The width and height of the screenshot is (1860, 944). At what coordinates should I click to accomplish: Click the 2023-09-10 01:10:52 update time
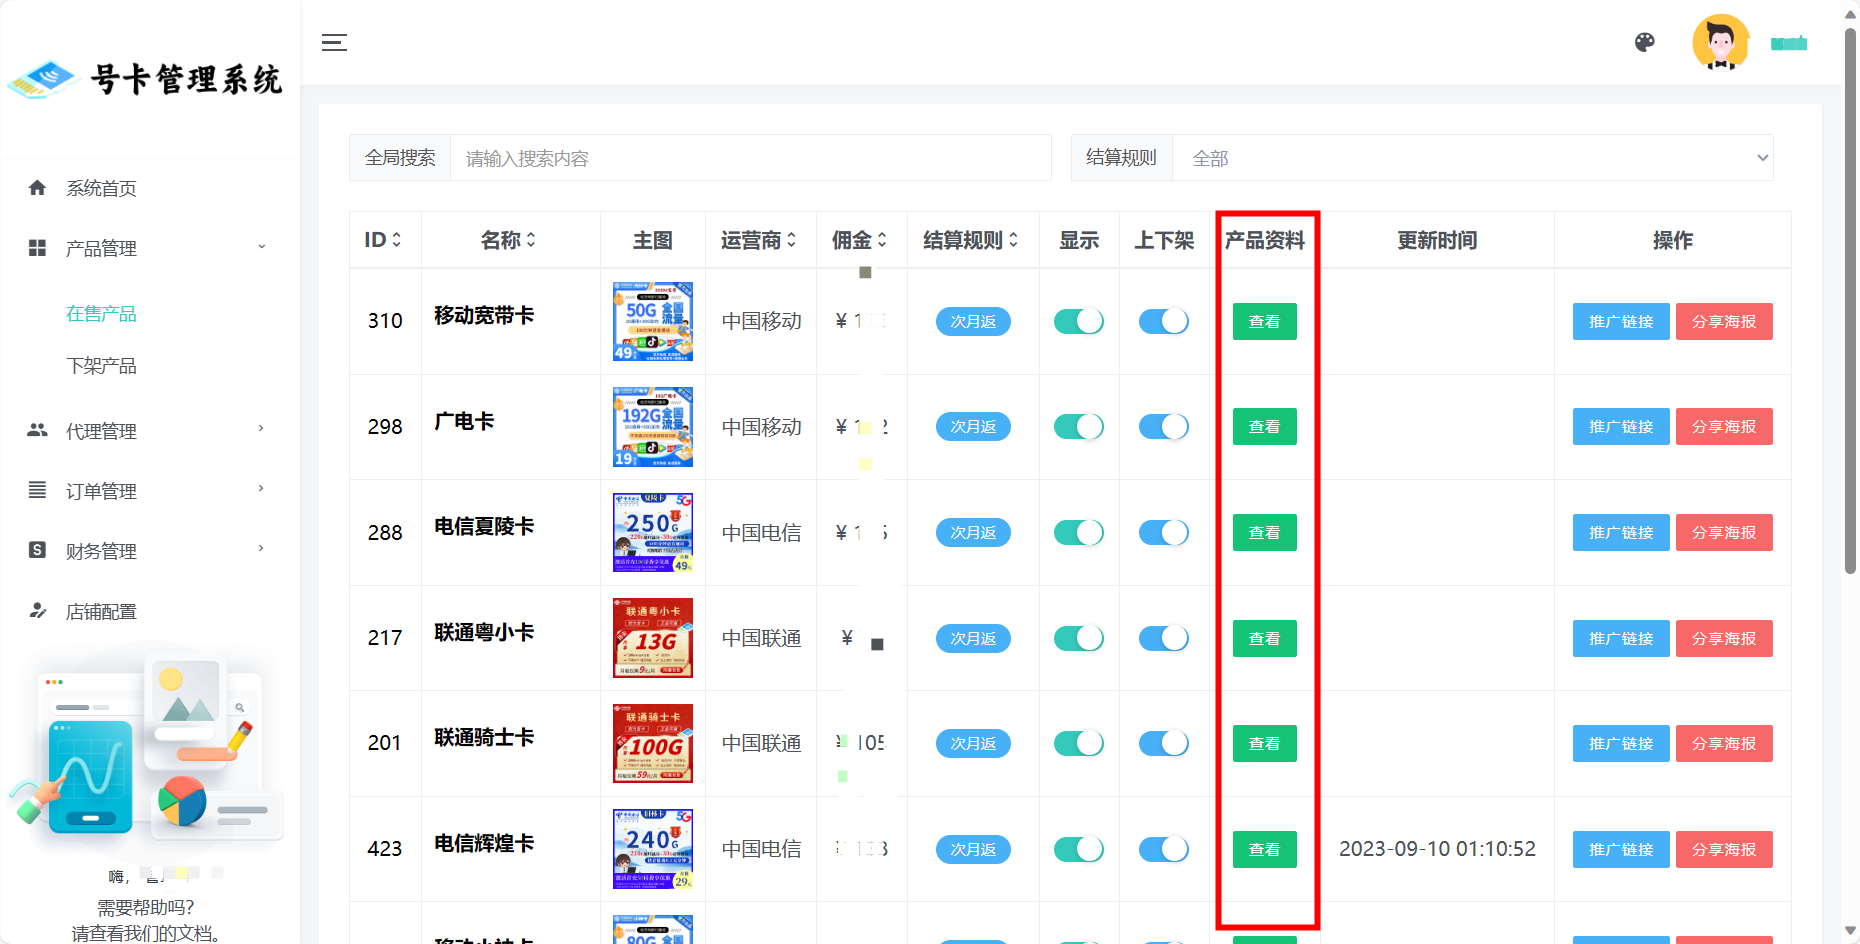[1437, 849]
